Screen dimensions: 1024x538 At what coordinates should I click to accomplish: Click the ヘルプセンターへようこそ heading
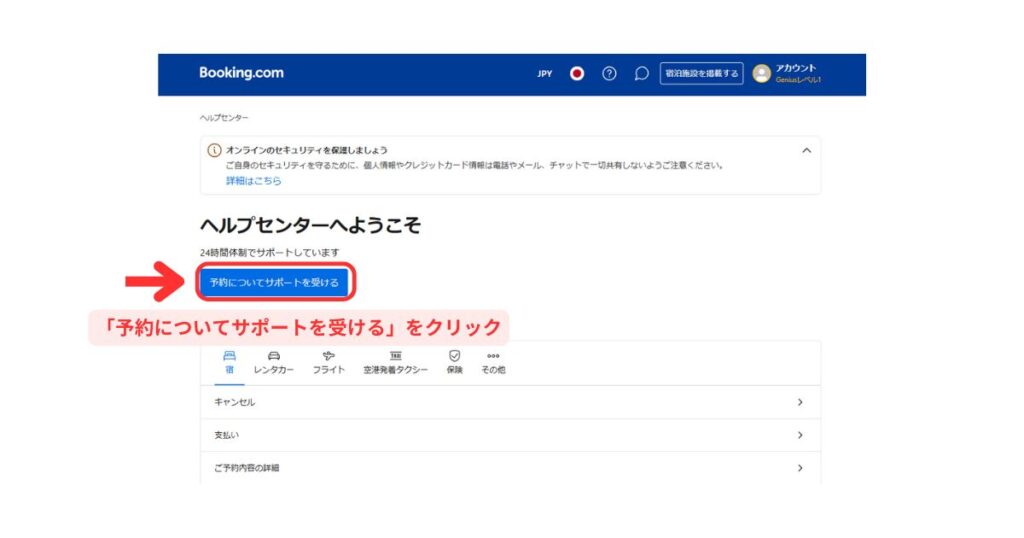(x=310, y=225)
